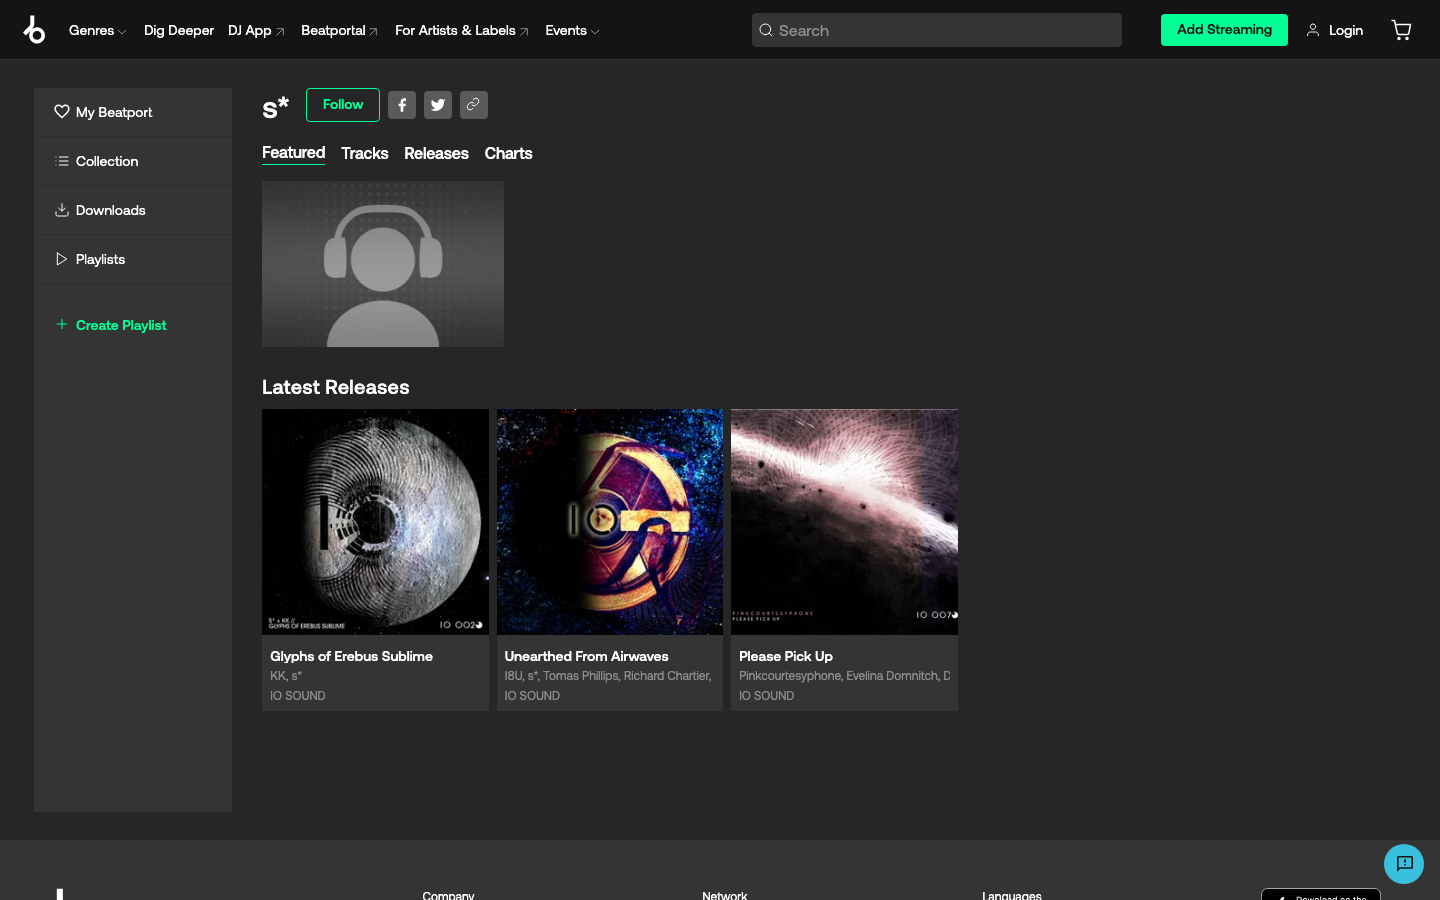Click artists 'KK, s*' under Glyphs
Screen dimensions: 1440x900
[x=286, y=676]
